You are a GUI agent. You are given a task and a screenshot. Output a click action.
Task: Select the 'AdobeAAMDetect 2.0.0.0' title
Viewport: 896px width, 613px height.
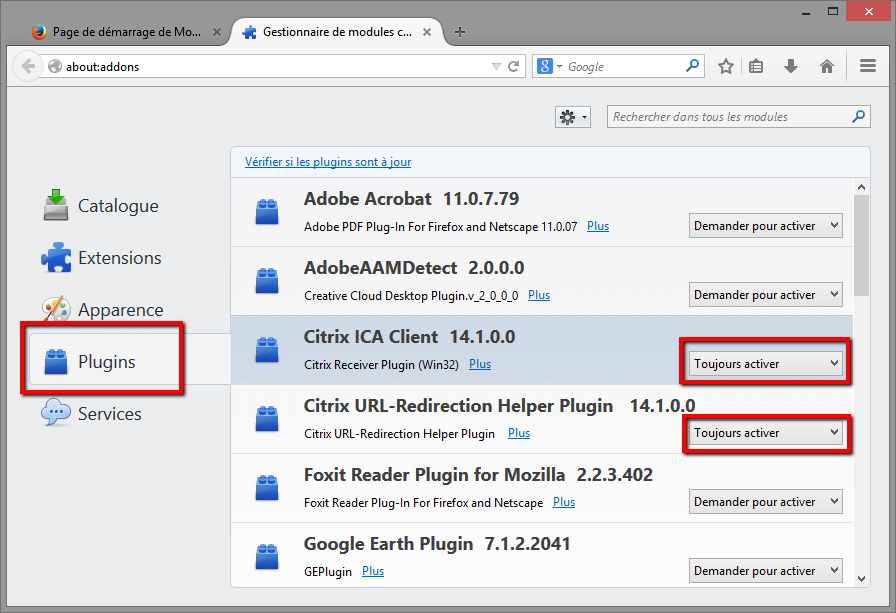coord(414,268)
